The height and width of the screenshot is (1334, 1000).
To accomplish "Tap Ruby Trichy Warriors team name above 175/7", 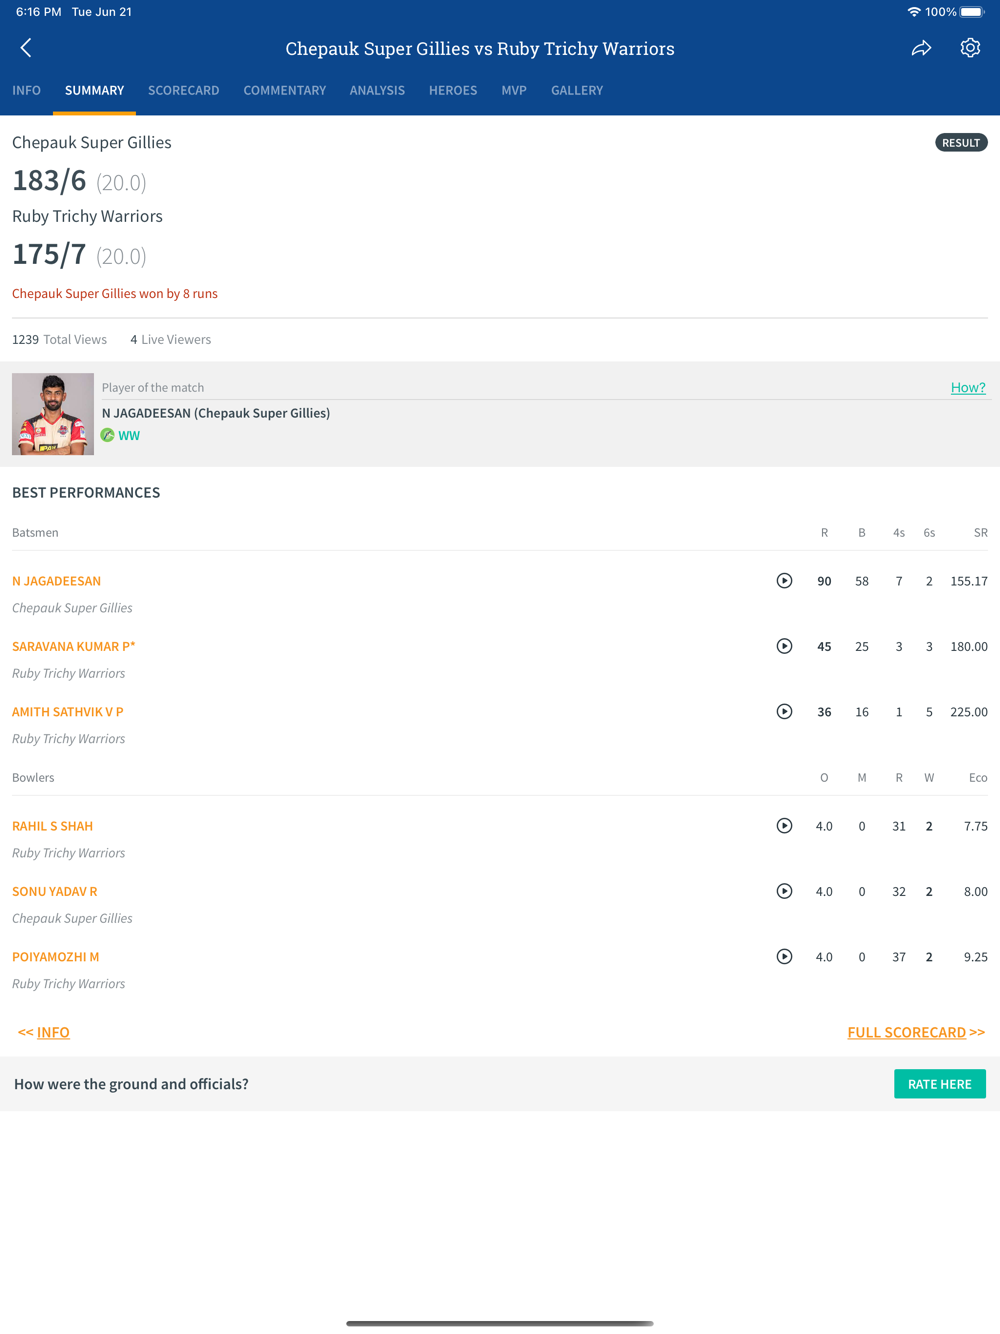I will (x=87, y=217).
